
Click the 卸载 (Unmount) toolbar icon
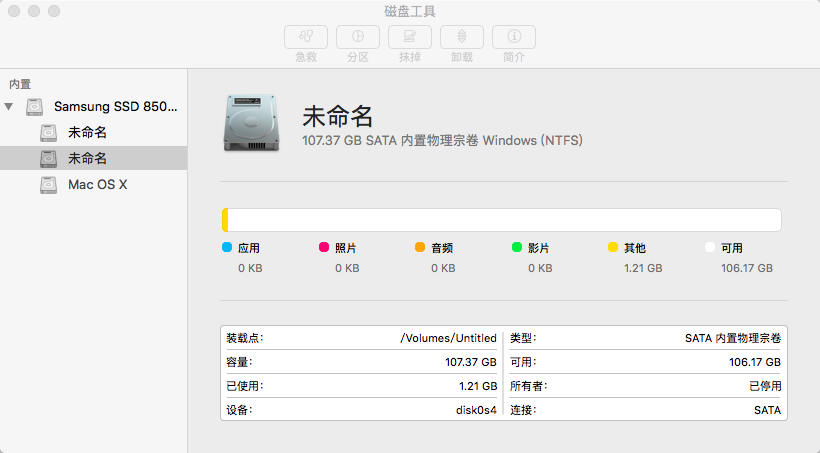[x=462, y=37]
